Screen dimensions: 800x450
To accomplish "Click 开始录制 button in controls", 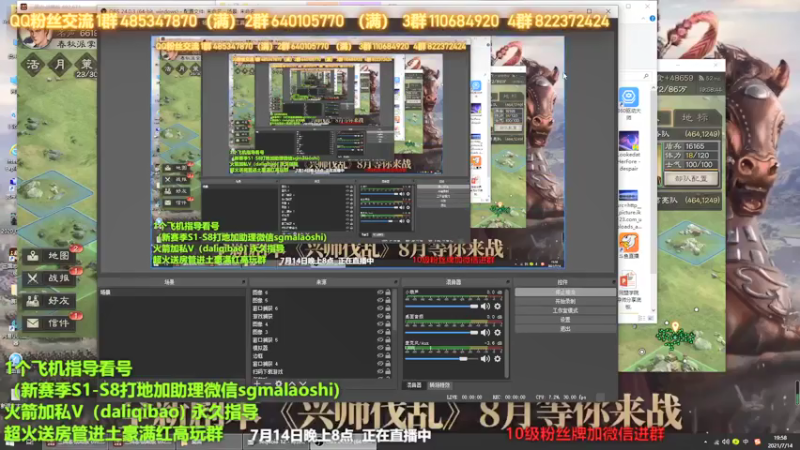I will 565,302.
